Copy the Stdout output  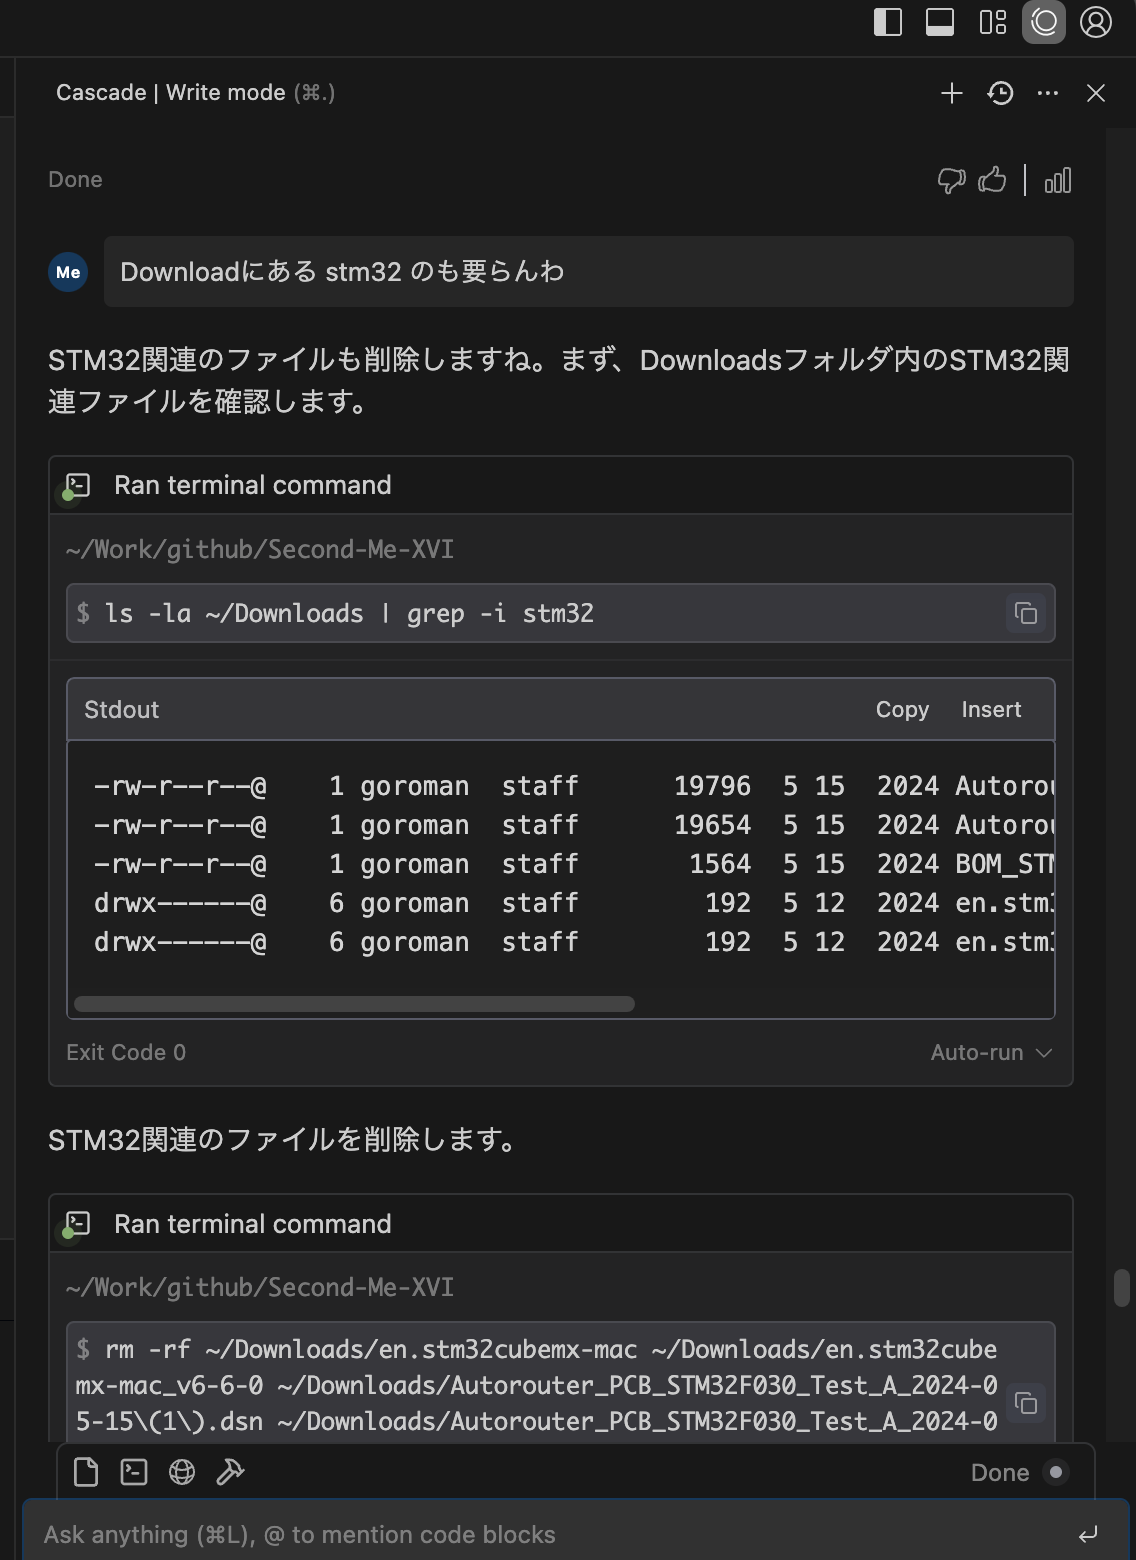902,709
